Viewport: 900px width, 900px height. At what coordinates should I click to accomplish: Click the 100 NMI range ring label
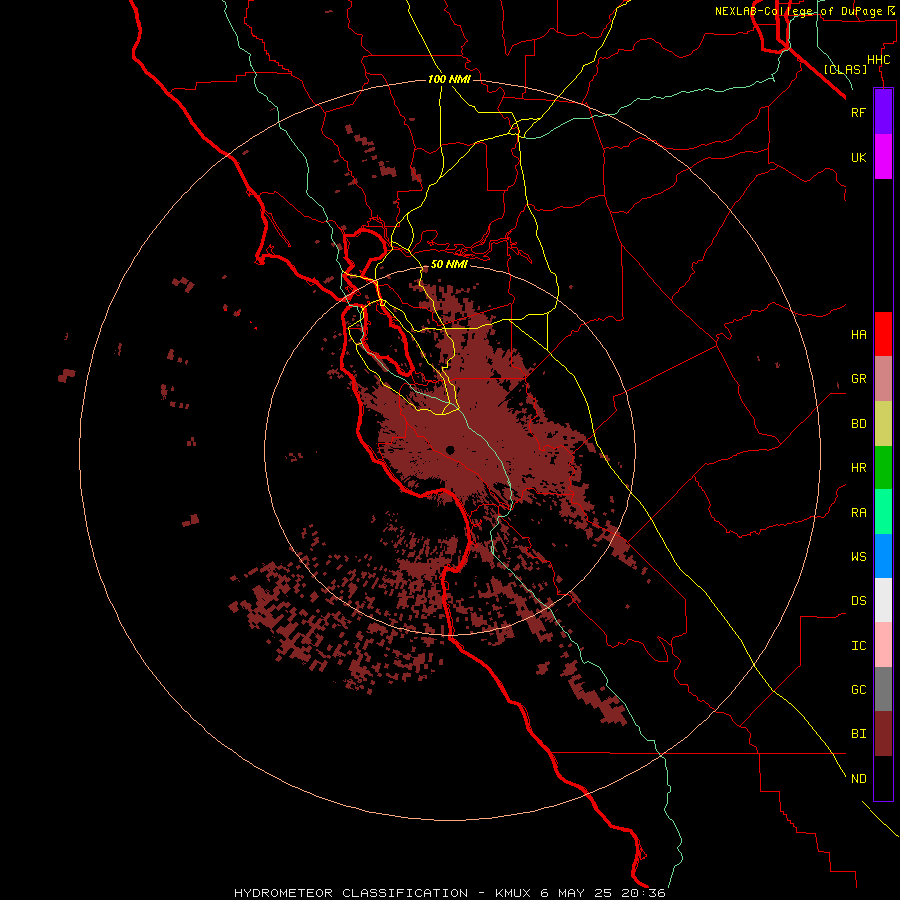pos(449,79)
